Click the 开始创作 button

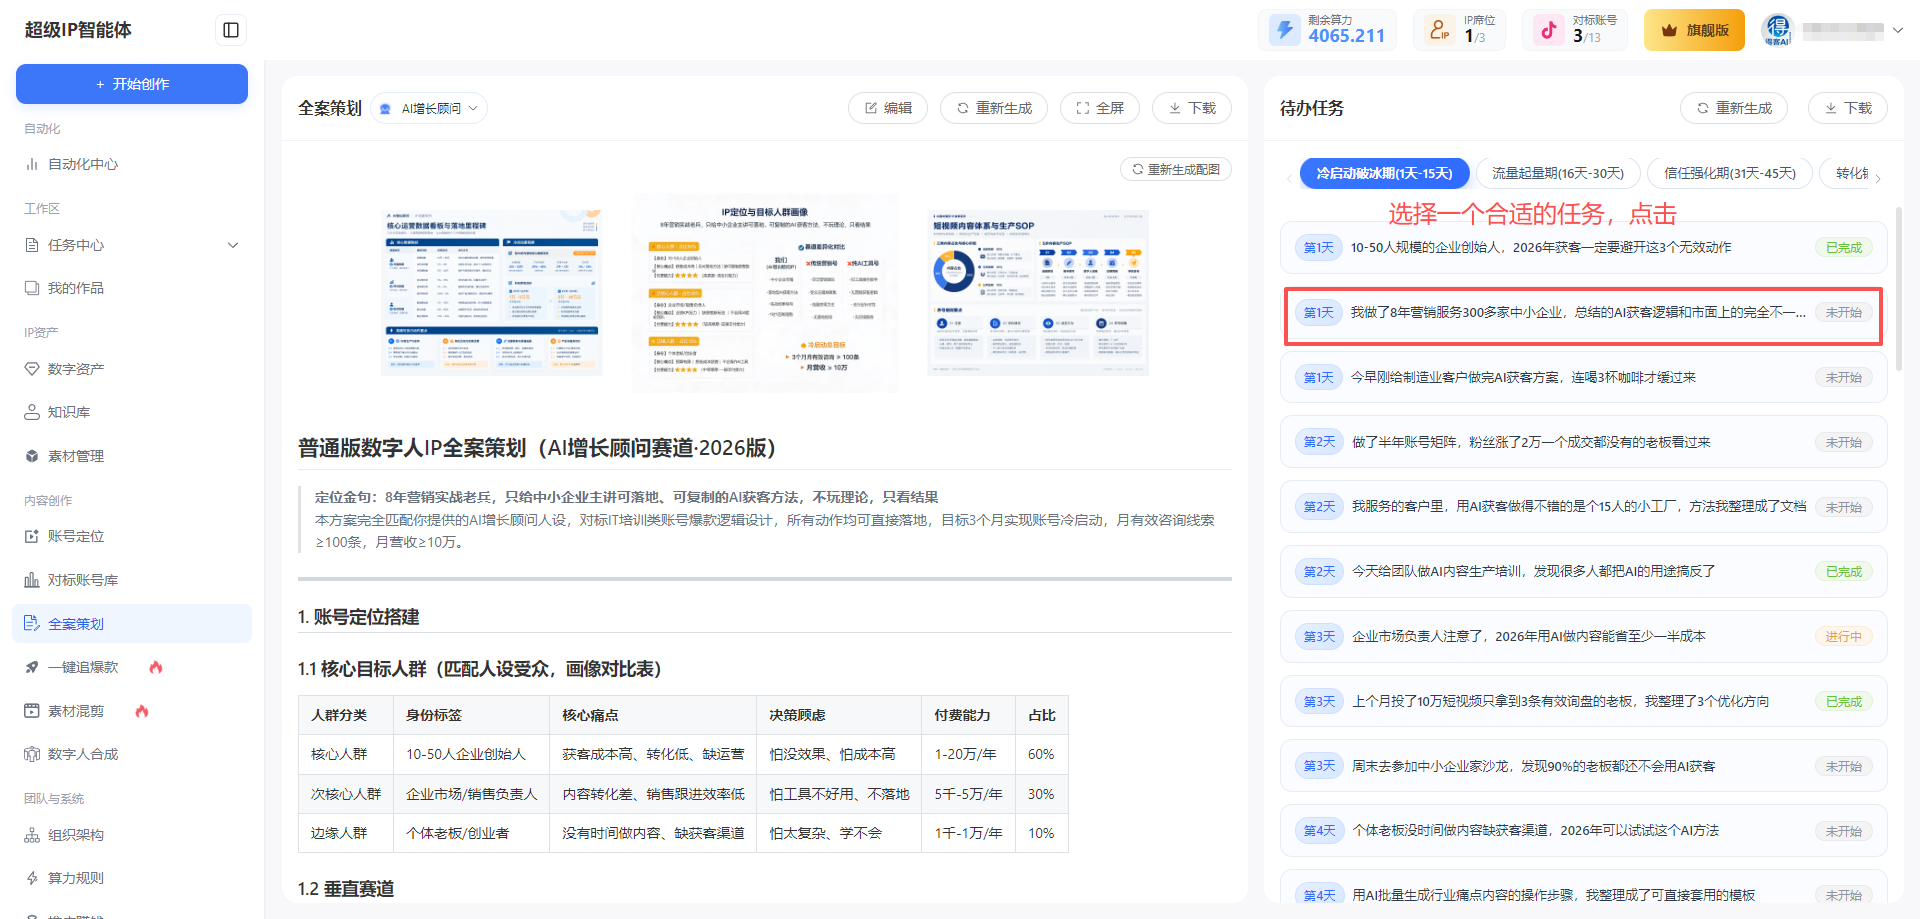(x=132, y=84)
